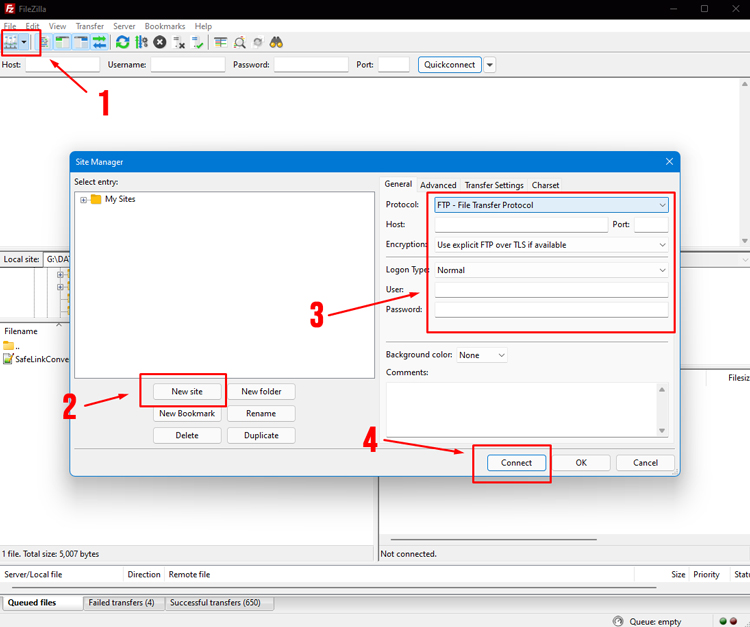Click the New Bookmark button
The image size is (750, 627).
pyautogui.click(x=187, y=414)
